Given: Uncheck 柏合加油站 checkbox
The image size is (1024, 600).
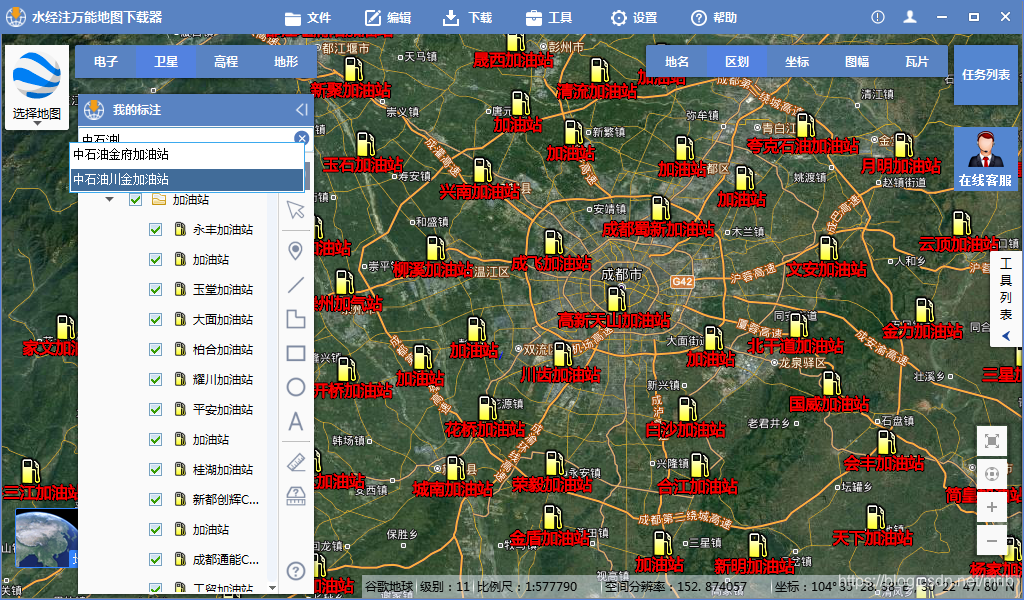Looking at the screenshot, I should pyautogui.click(x=155, y=350).
